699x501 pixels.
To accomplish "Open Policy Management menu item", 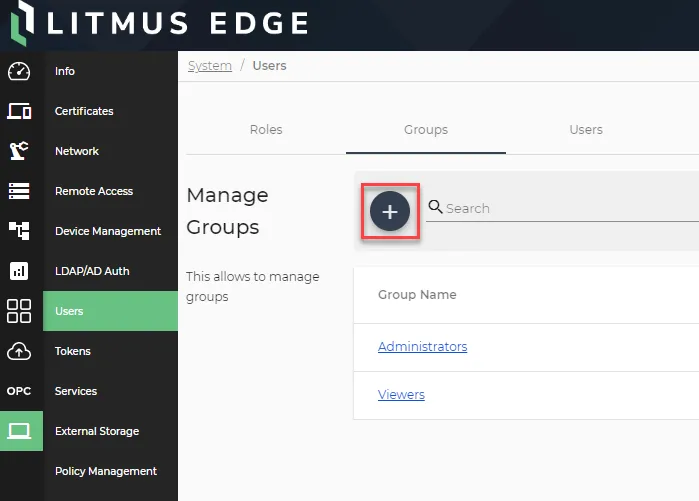I will point(110,471).
